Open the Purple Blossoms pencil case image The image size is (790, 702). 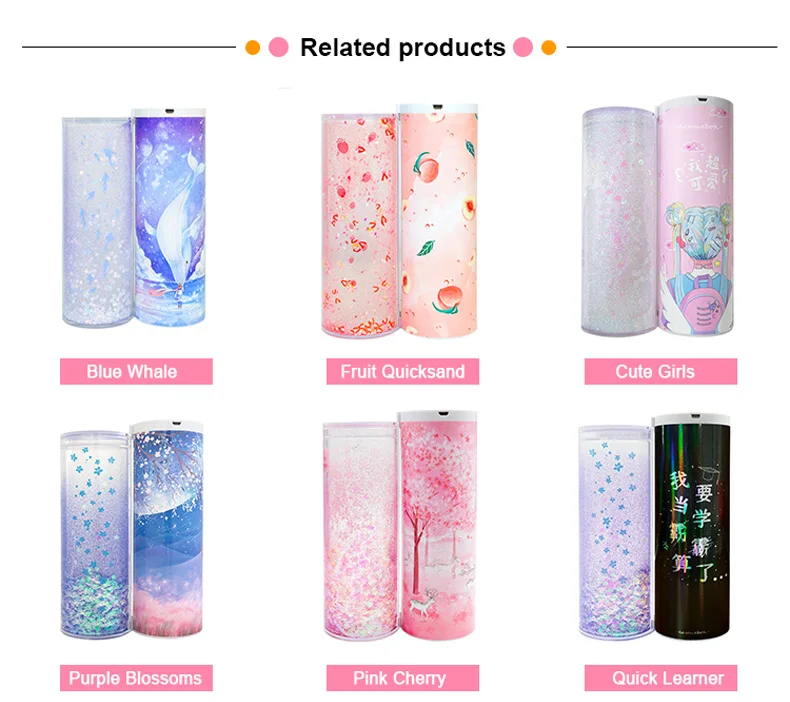pyautogui.click(x=132, y=529)
